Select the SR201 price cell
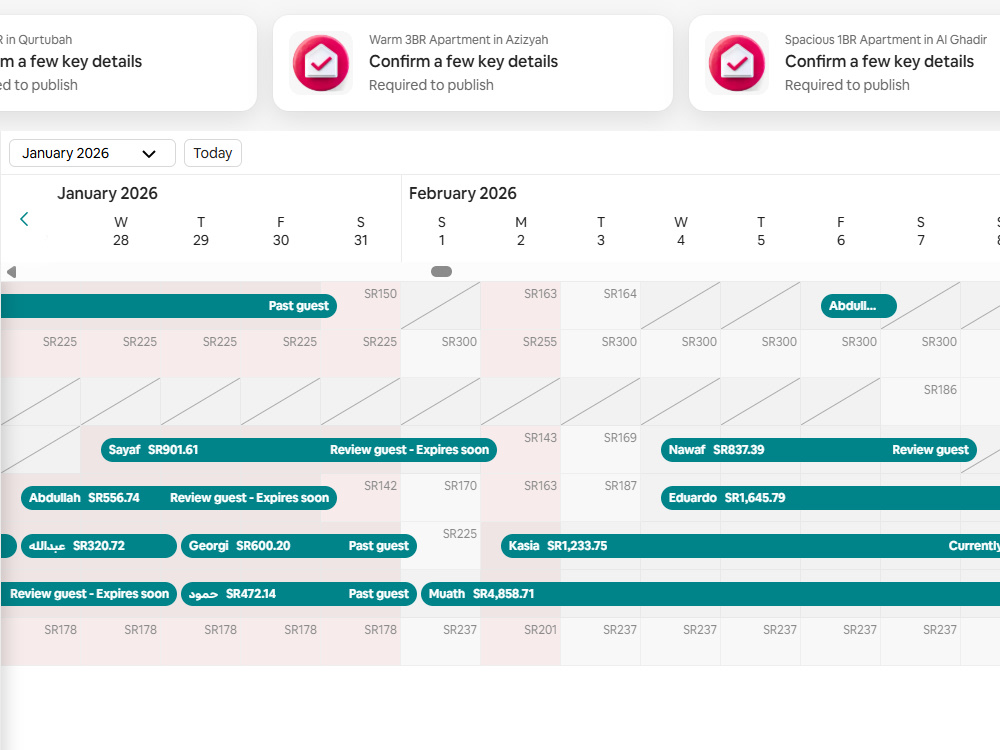 click(521, 642)
